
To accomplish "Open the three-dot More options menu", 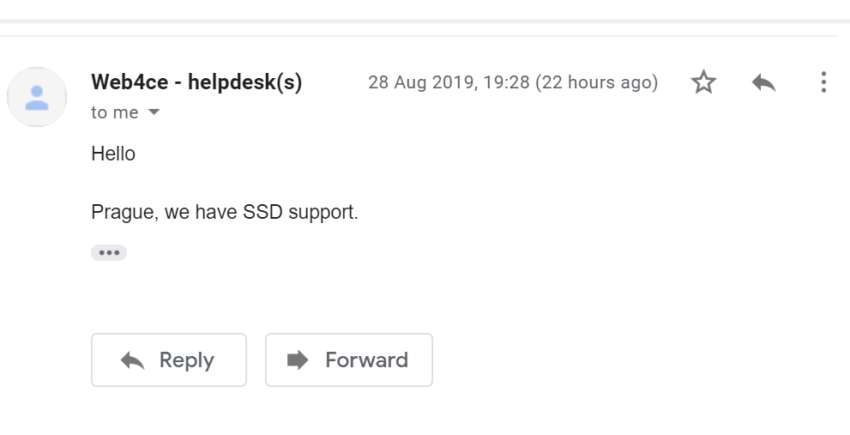I will tap(823, 82).
